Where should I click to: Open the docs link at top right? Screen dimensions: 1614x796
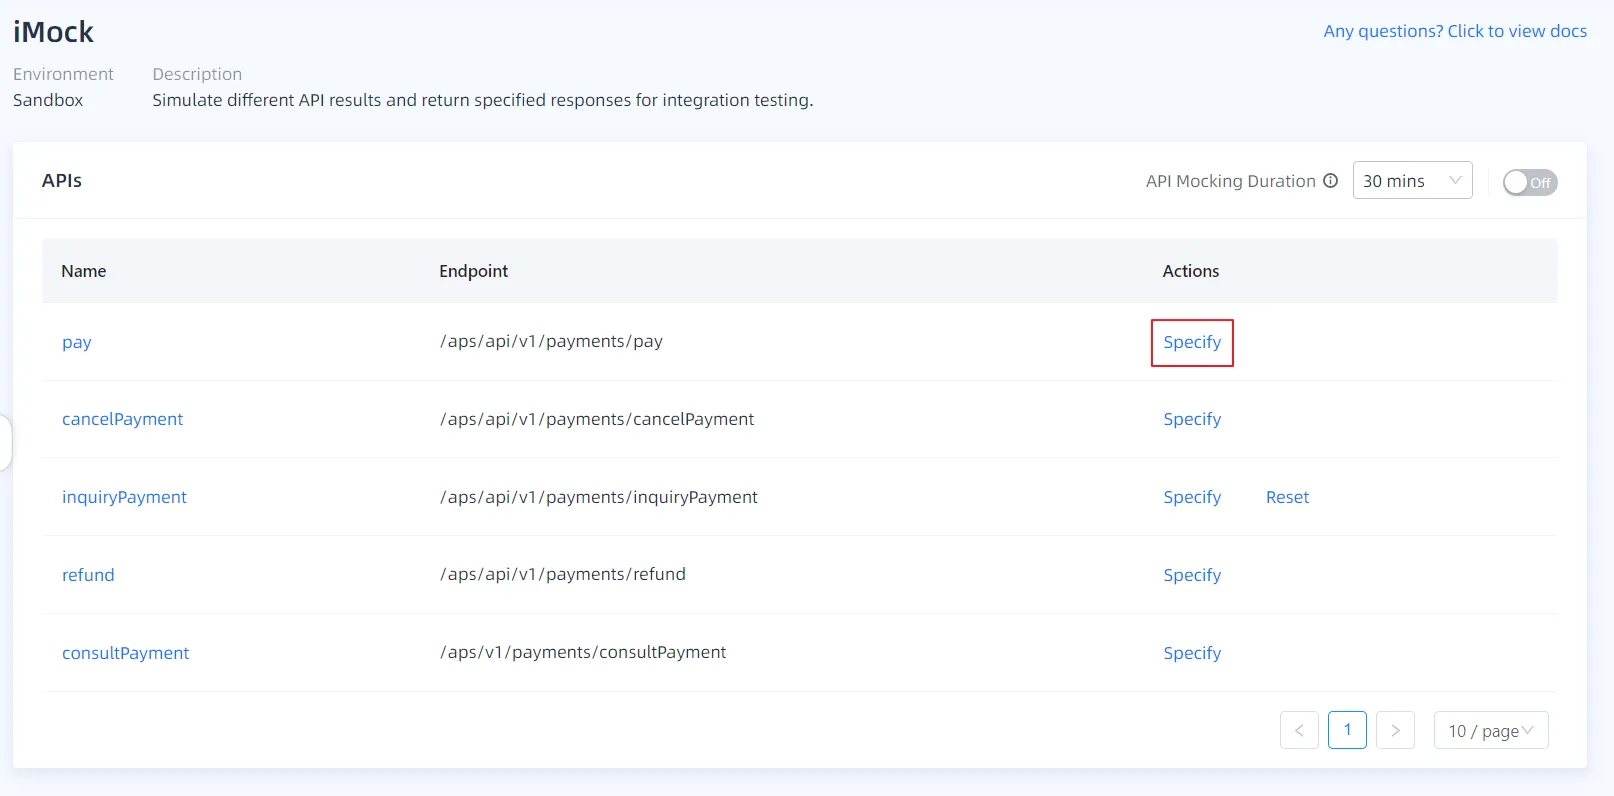click(1454, 31)
